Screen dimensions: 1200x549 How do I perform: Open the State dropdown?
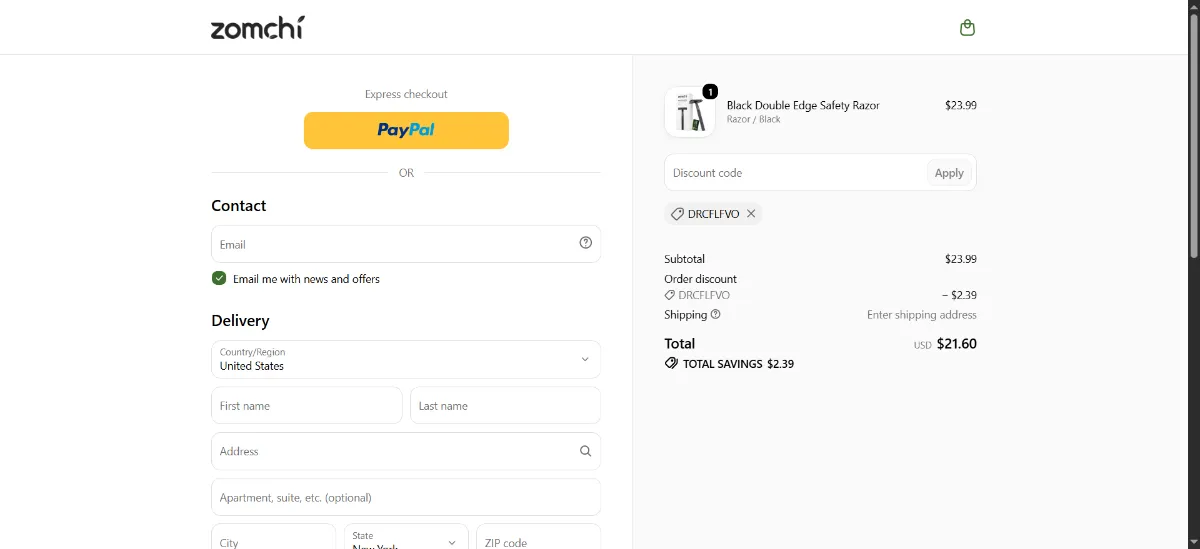pyautogui.click(x=406, y=537)
